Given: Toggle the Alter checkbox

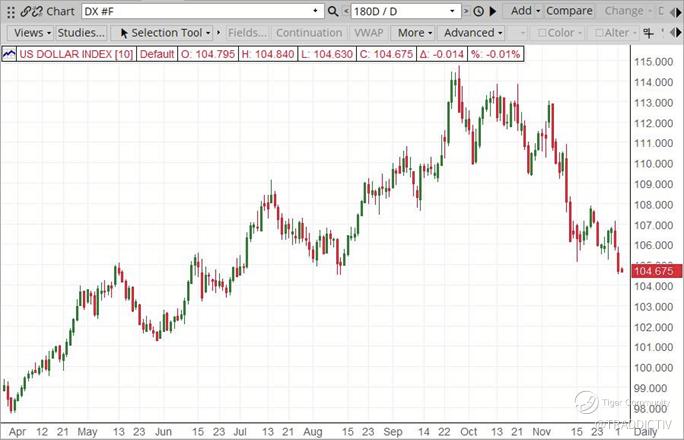Looking at the screenshot, I should coord(599,33).
